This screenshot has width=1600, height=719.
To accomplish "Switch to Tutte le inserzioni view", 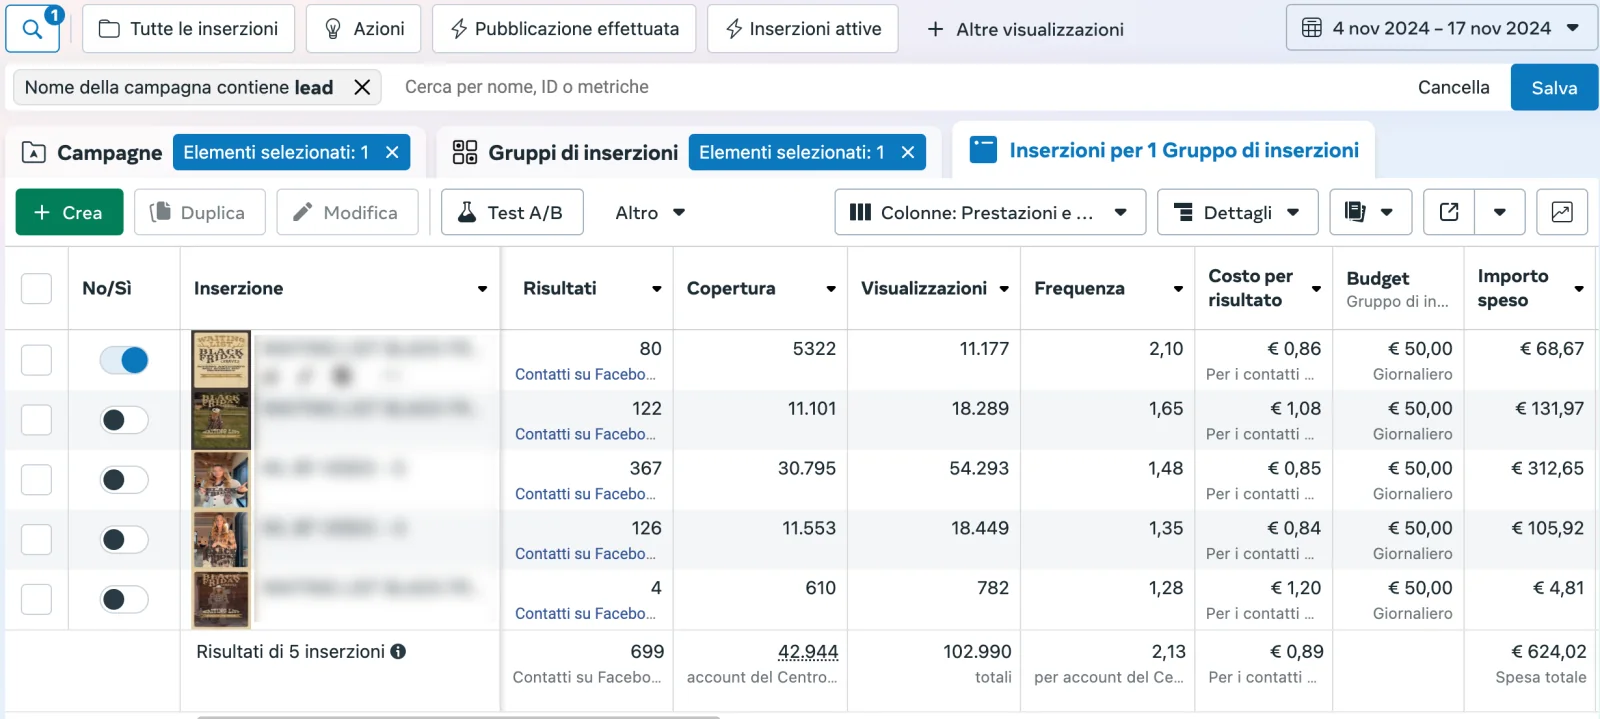I will [188, 28].
